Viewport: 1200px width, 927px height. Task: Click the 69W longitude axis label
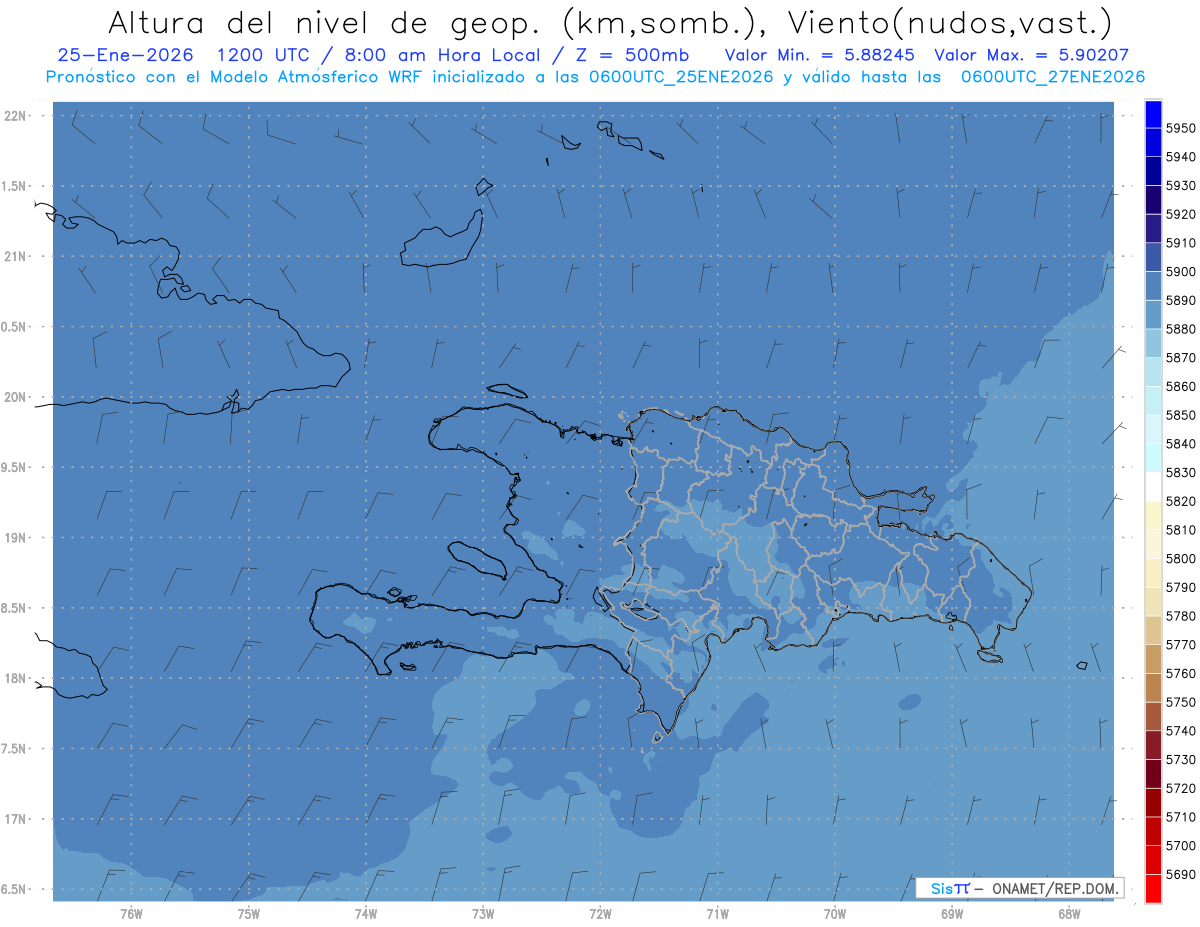[x=952, y=914]
